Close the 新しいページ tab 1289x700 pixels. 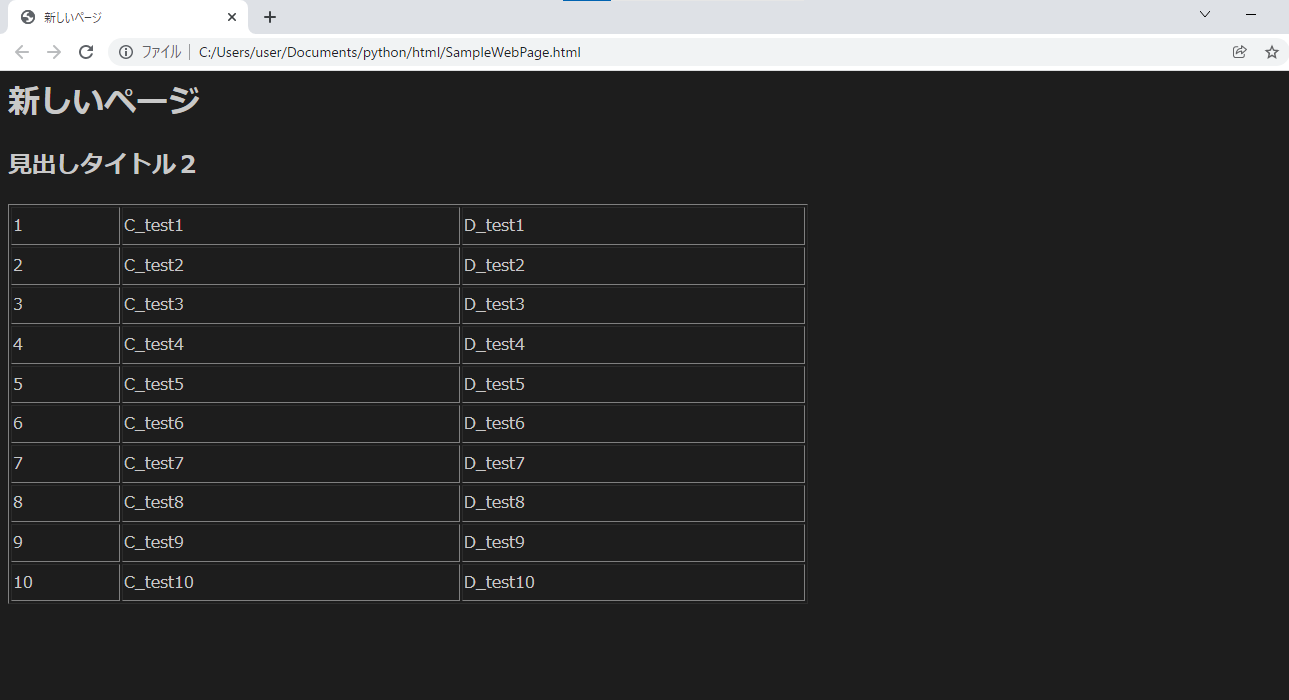[x=232, y=17]
